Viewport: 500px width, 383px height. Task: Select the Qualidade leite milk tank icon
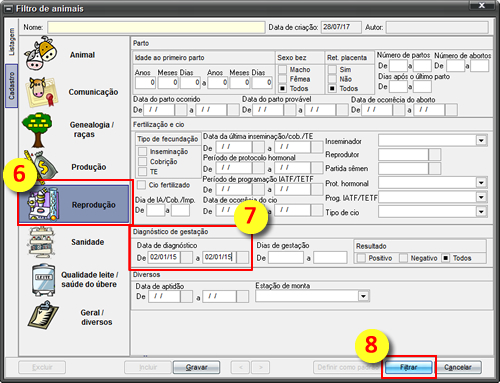click(x=43, y=280)
